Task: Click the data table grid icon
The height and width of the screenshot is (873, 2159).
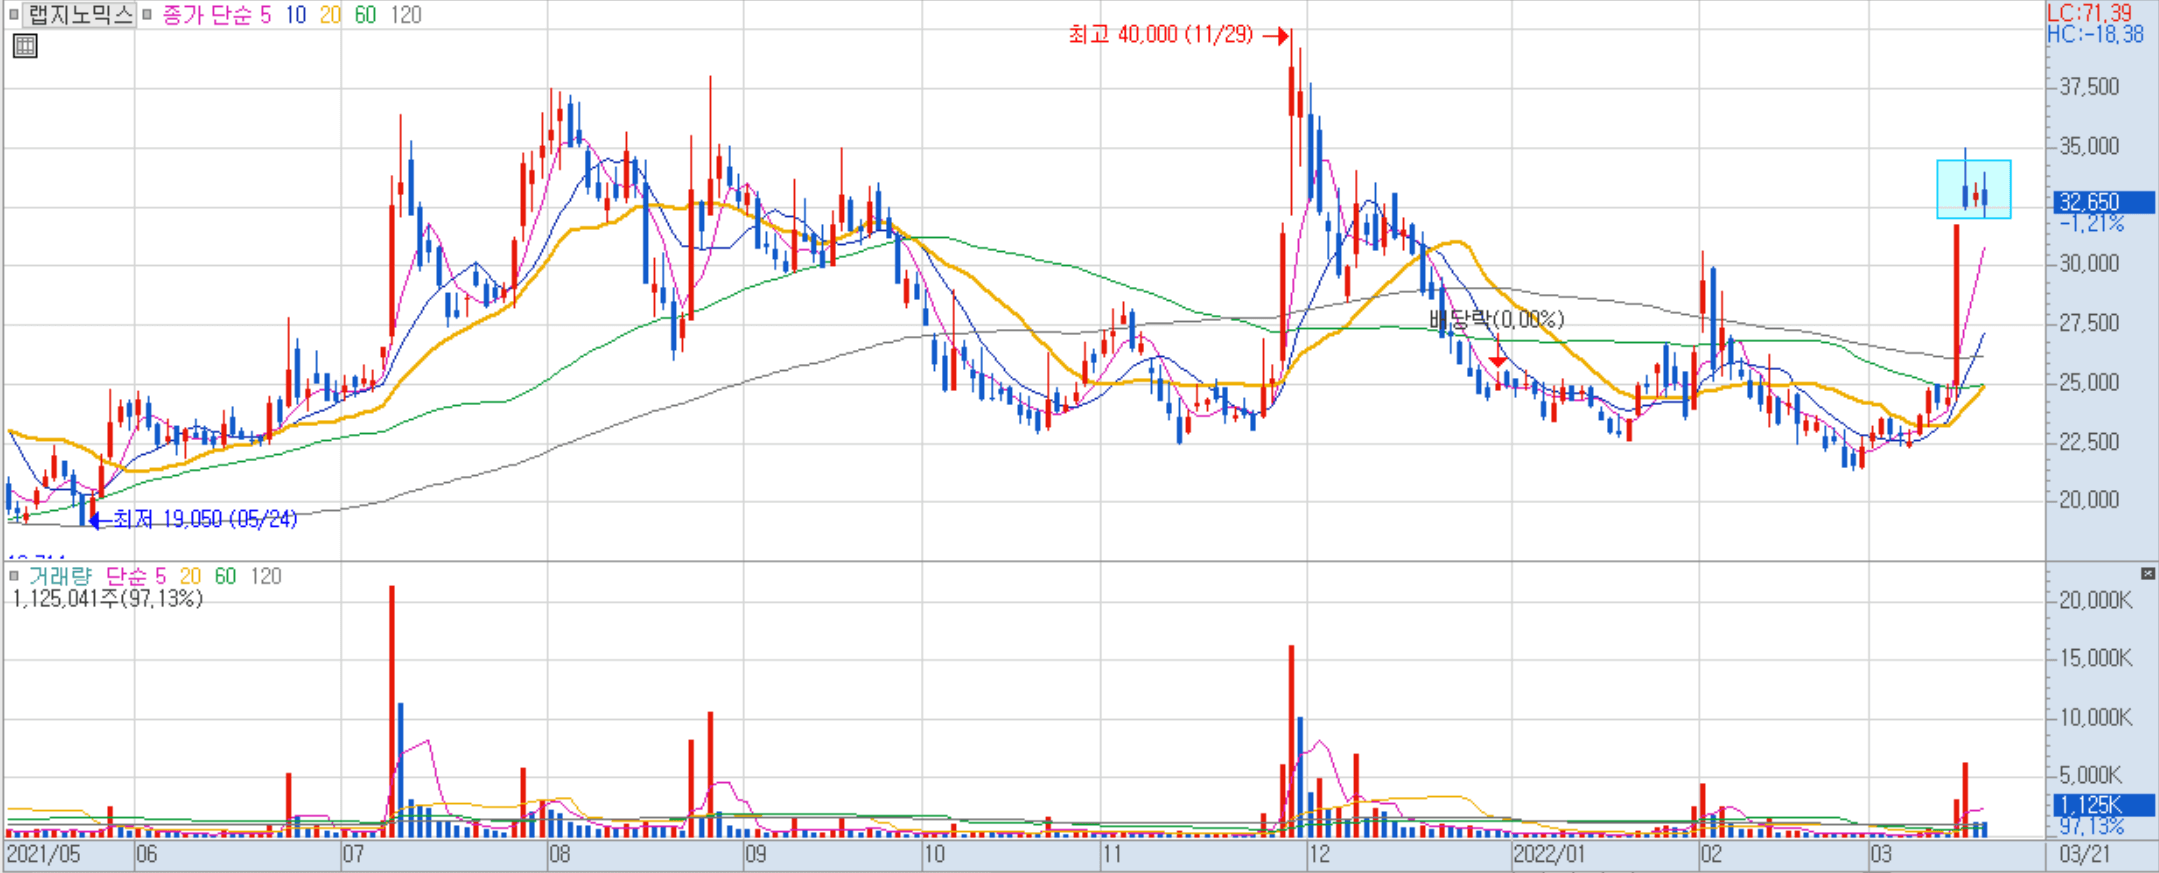Action: (x=25, y=46)
